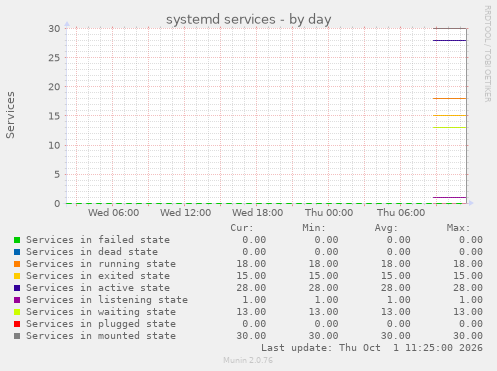This screenshot has width=497, height=371.
Task: Click the 'systemd services - by day' title
Action: (x=249, y=19)
